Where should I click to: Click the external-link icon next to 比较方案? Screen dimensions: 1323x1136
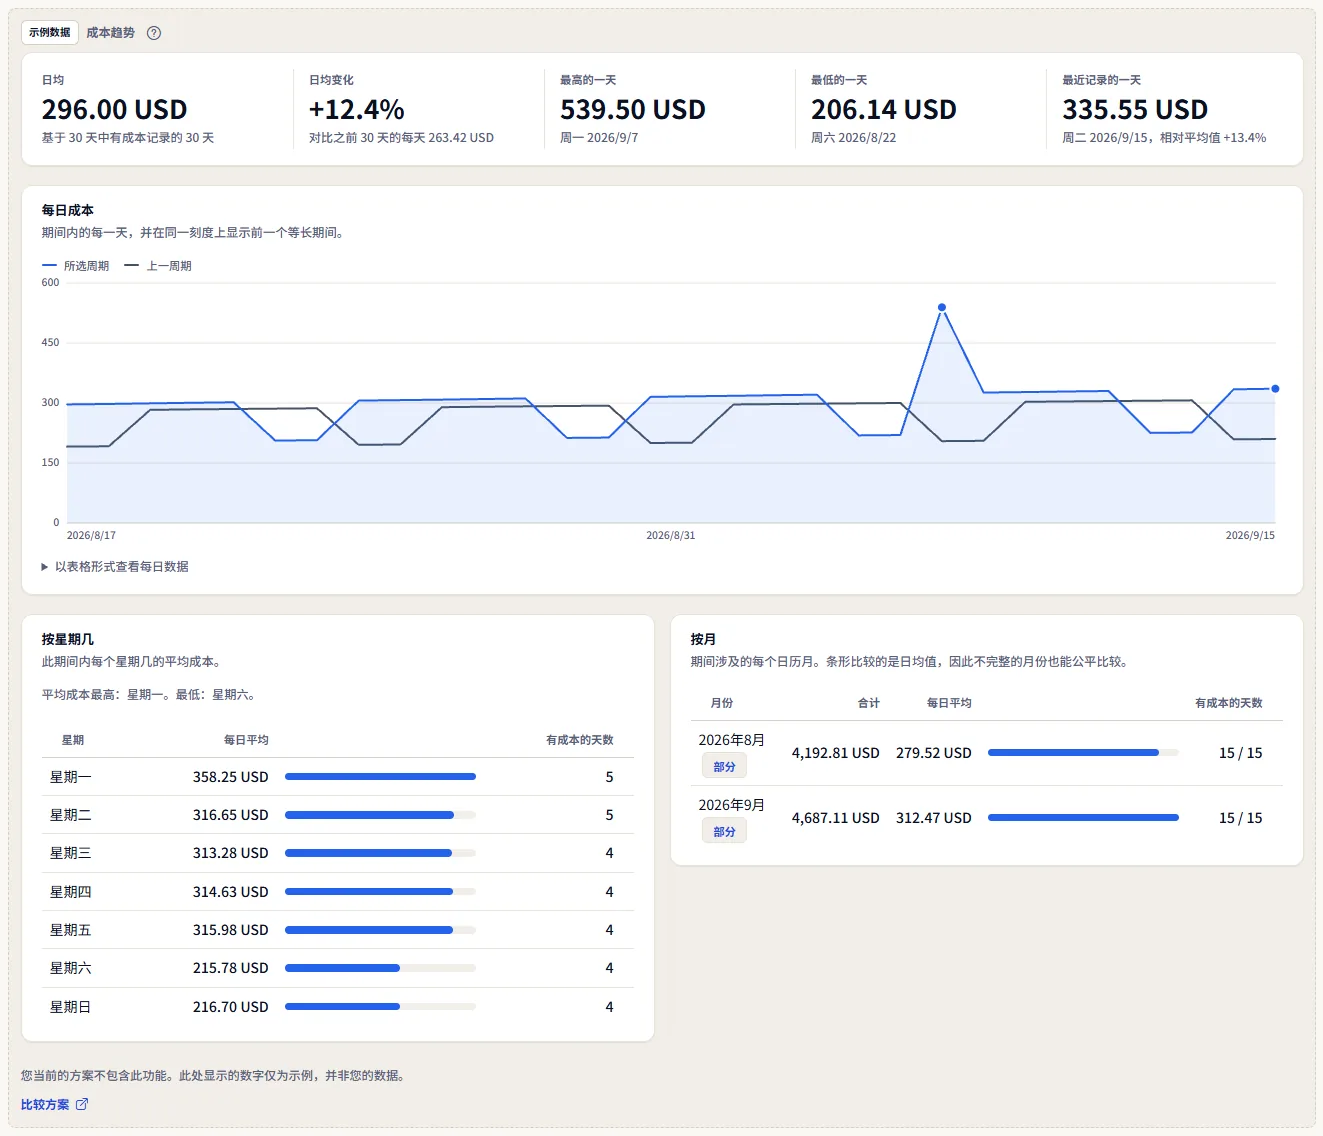[x=82, y=1104]
